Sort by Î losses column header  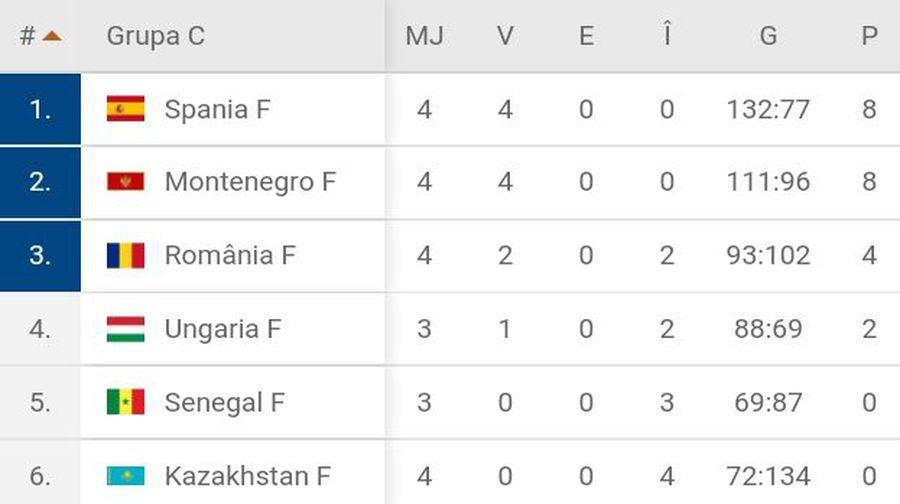667,34
